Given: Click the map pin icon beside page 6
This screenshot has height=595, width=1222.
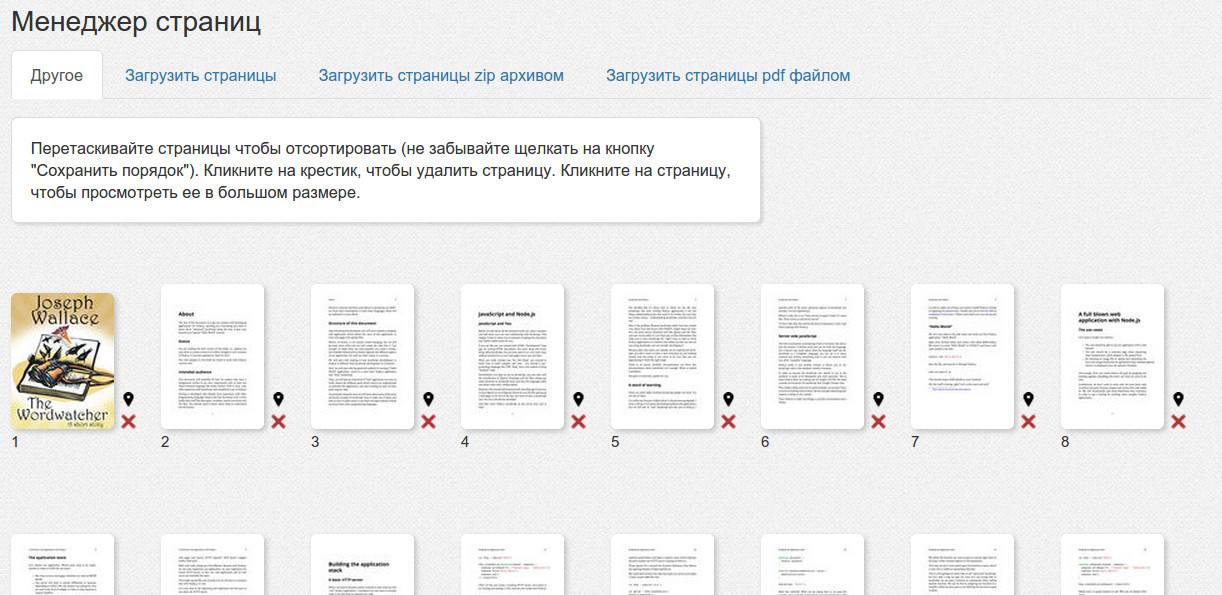Looking at the screenshot, I should 878,400.
